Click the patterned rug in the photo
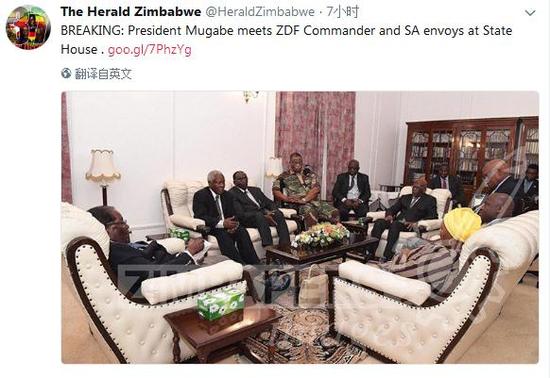550x378 pixels. pos(295,333)
